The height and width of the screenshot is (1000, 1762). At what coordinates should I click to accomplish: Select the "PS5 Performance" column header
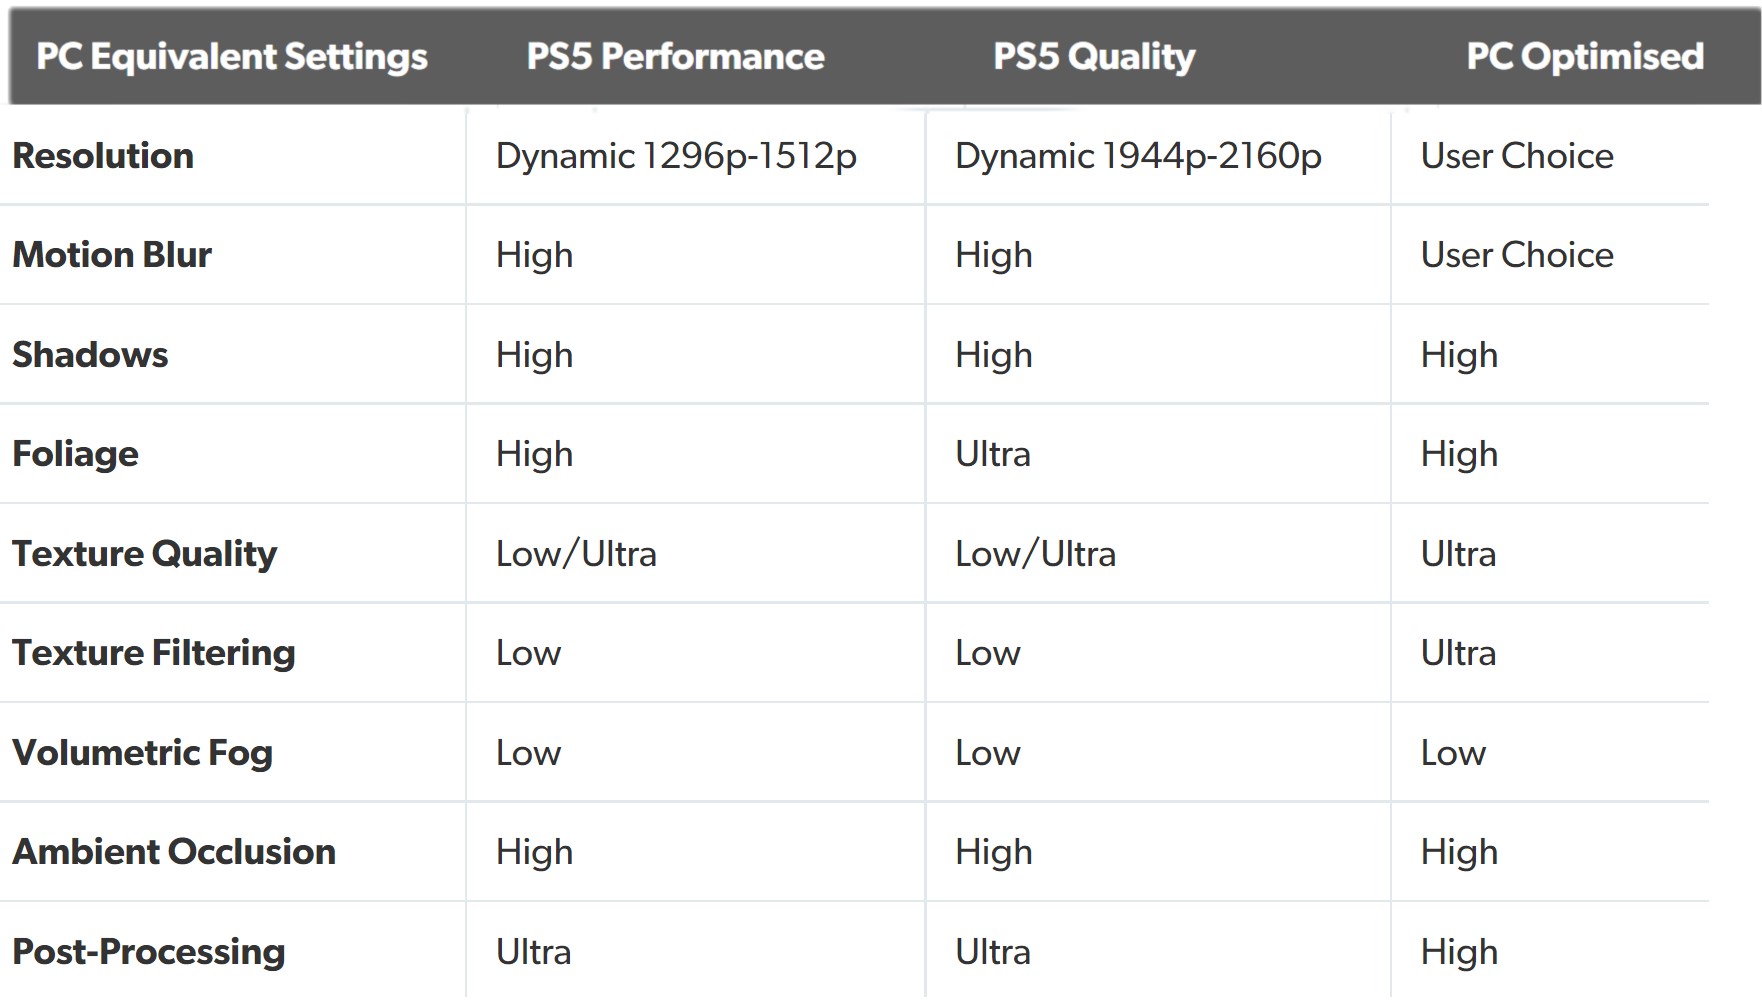pyautogui.click(x=675, y=57)
